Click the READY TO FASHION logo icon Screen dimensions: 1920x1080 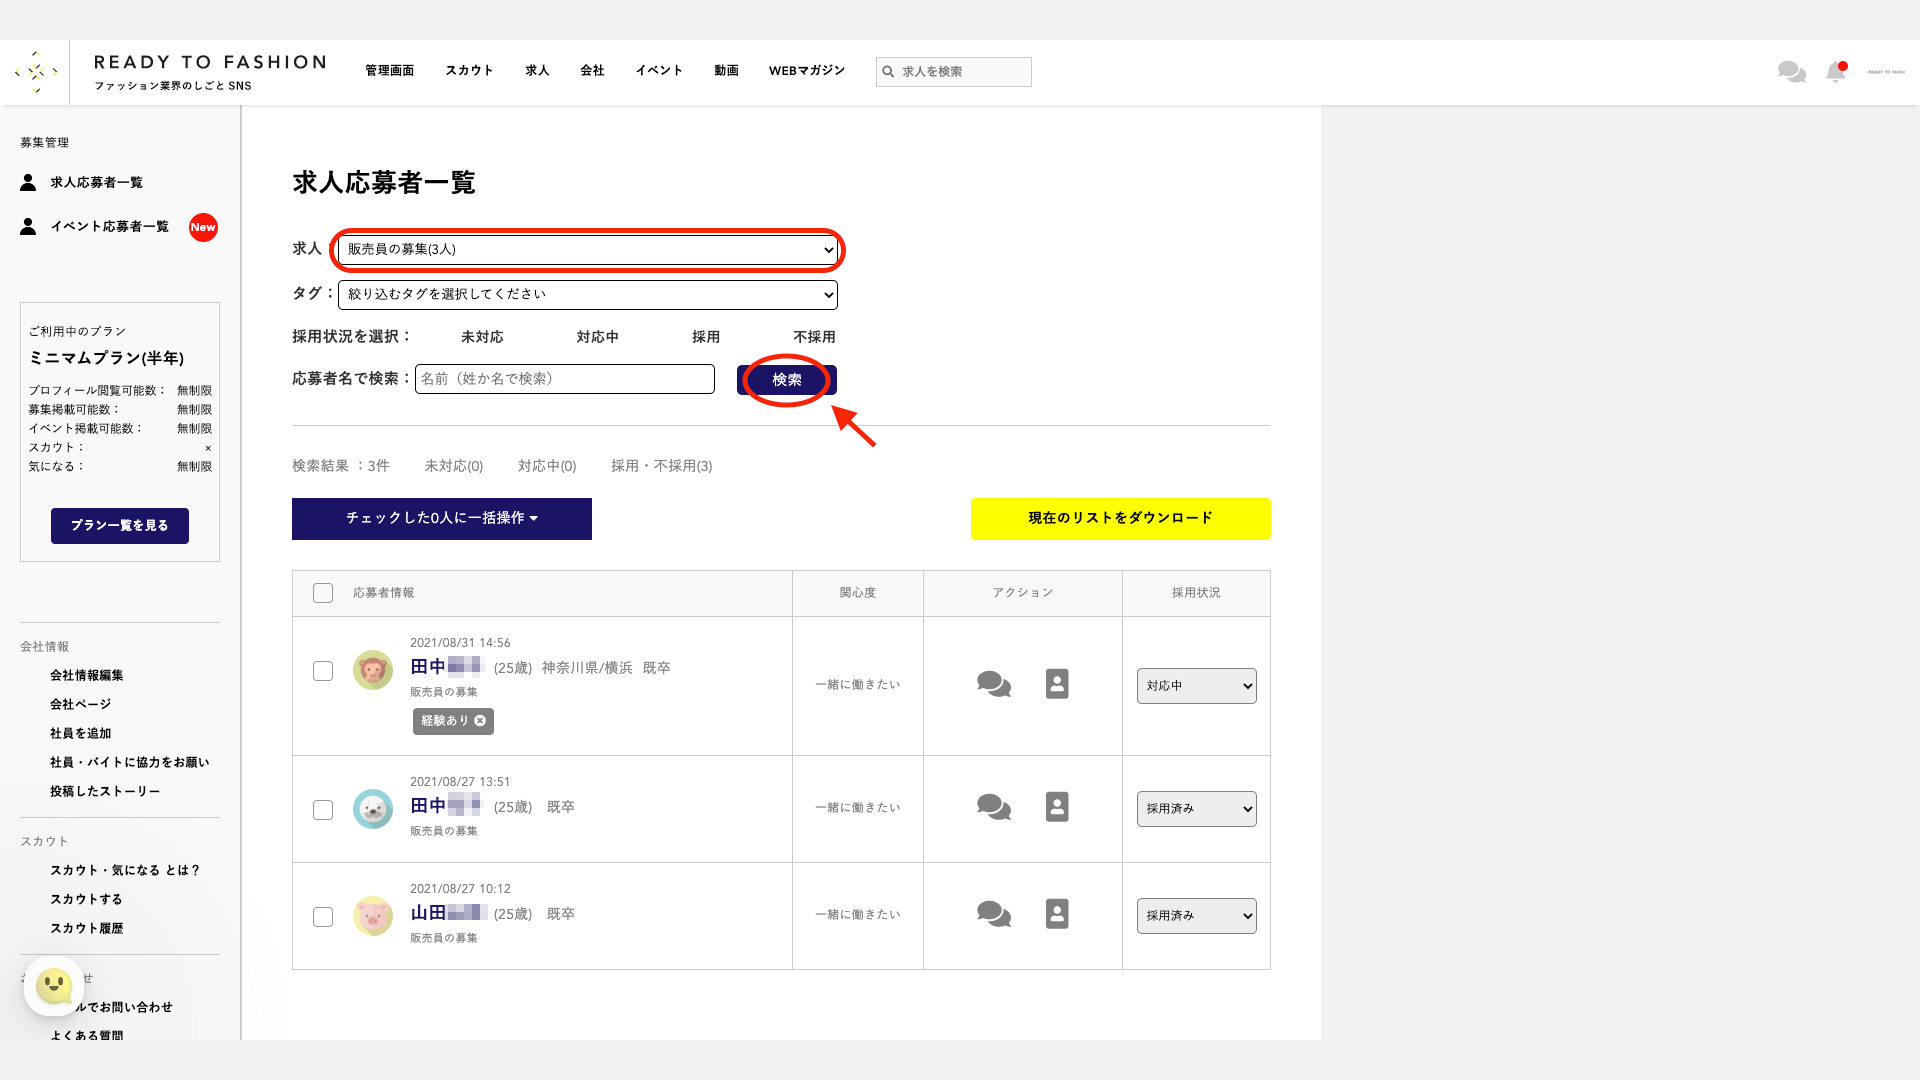(x=36, y=72)
